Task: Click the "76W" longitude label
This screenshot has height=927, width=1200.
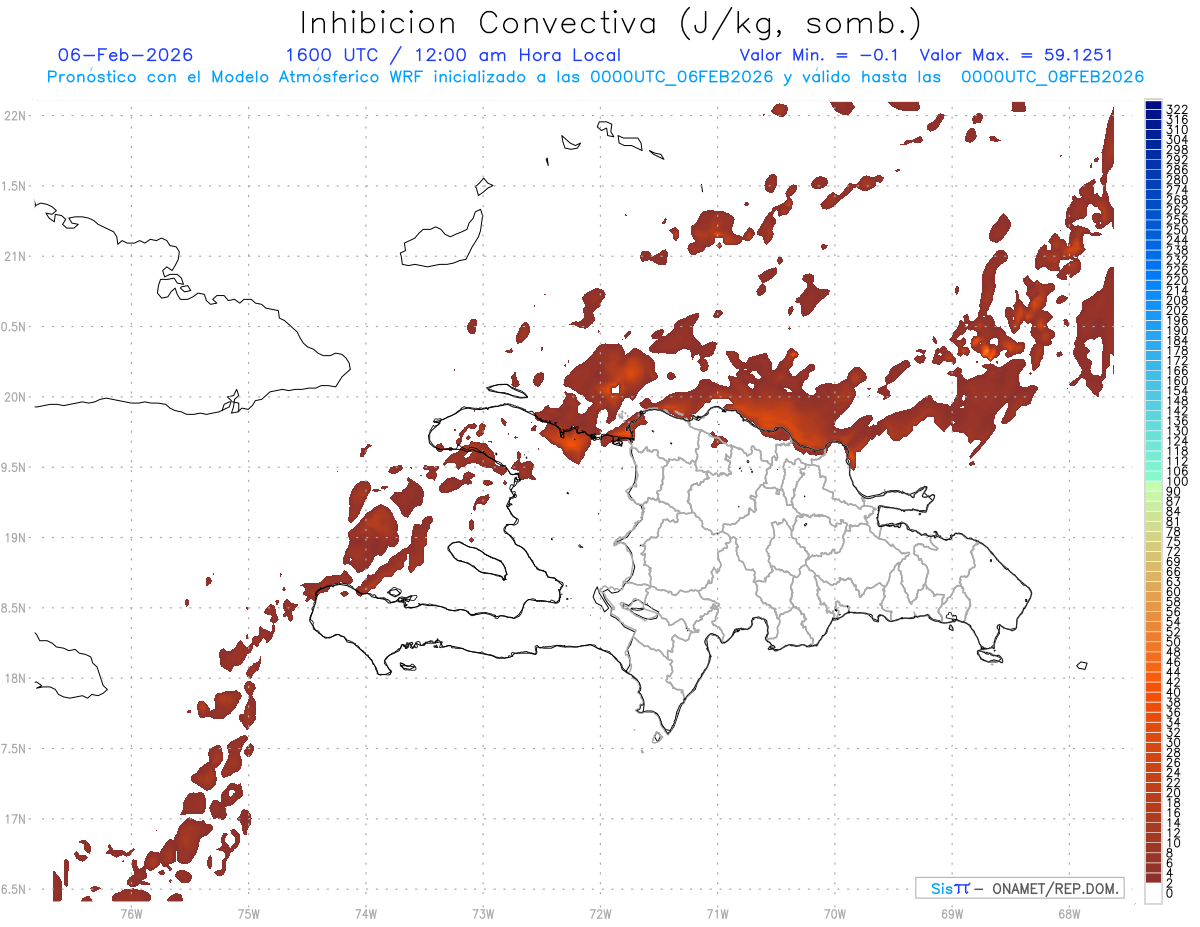Action: pos(131,913)
